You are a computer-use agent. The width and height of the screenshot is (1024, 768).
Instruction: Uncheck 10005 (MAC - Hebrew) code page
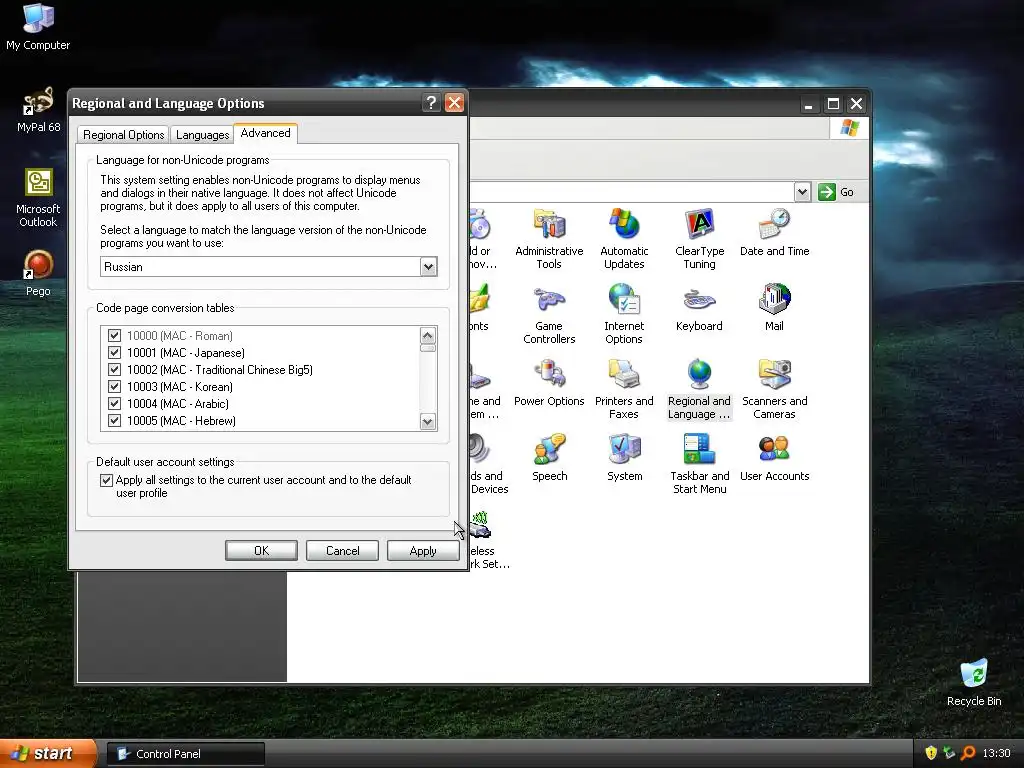click(x=114, y=421)
